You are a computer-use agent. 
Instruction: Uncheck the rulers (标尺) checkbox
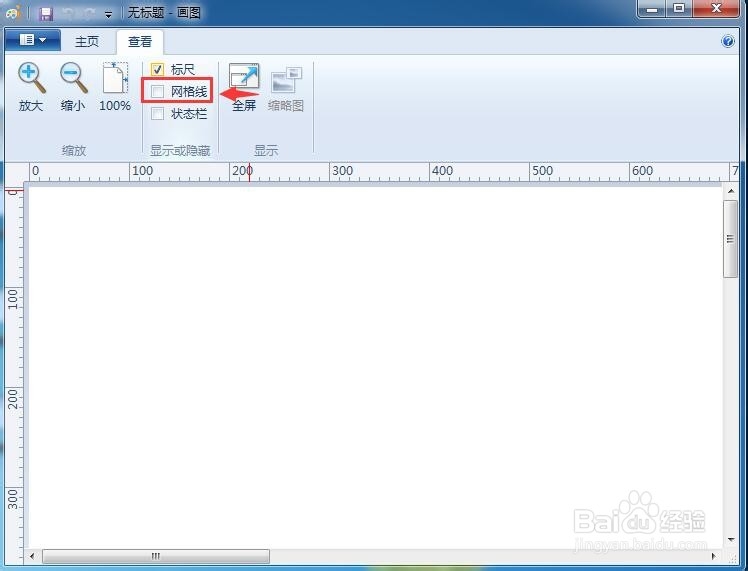pos(157,70)
